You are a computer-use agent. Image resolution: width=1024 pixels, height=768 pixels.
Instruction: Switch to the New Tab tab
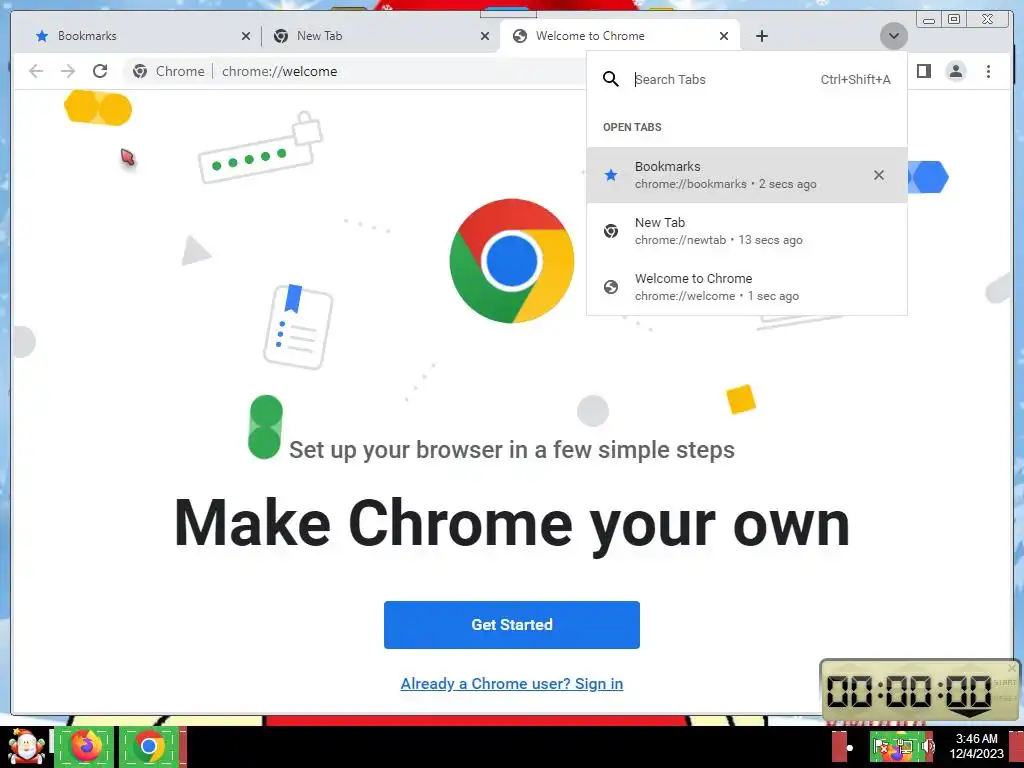[379, 36]
